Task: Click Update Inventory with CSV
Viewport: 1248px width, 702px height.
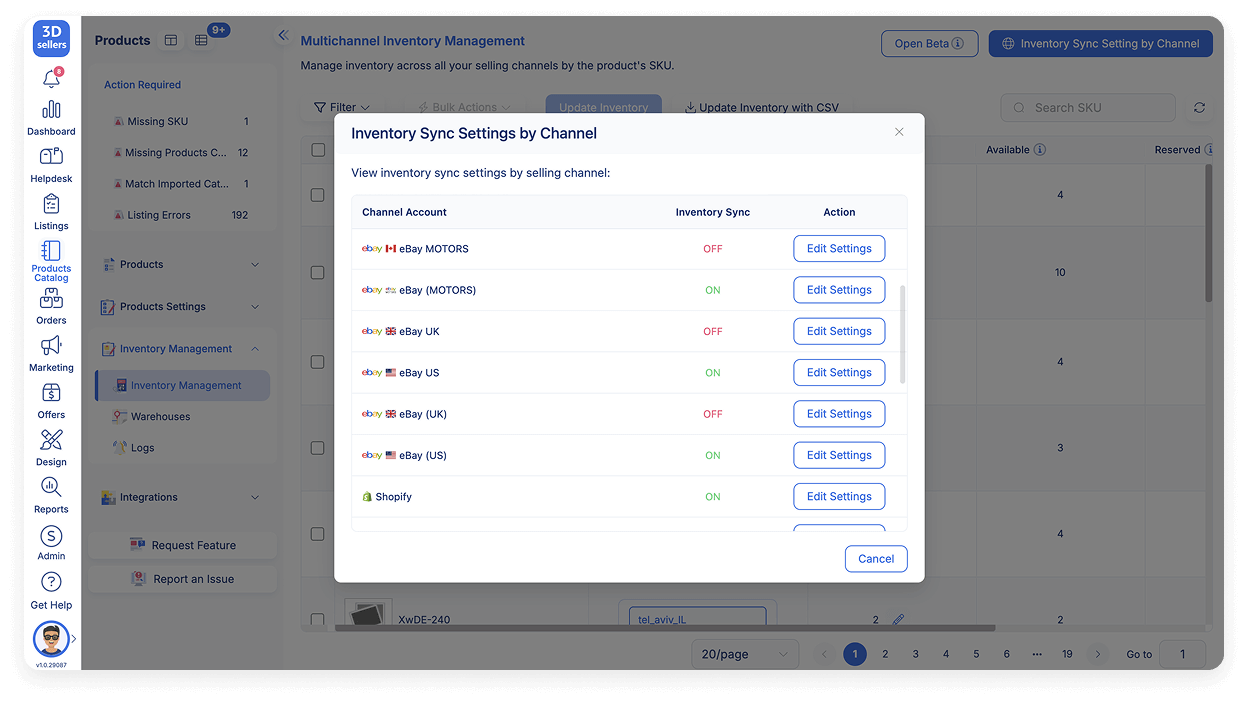Action: click(x=762, y=107)
